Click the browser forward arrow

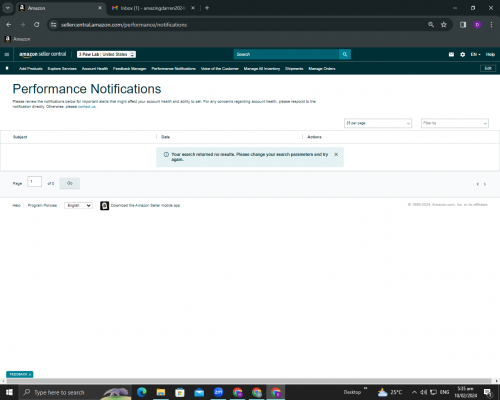pos(22,25)
